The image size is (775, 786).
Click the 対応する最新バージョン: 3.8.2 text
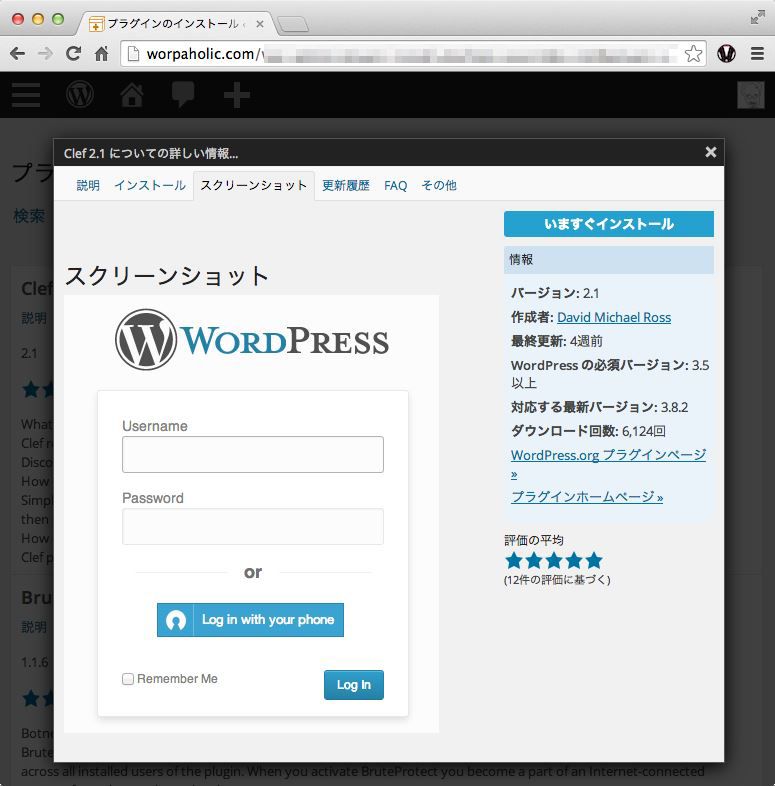600,407
